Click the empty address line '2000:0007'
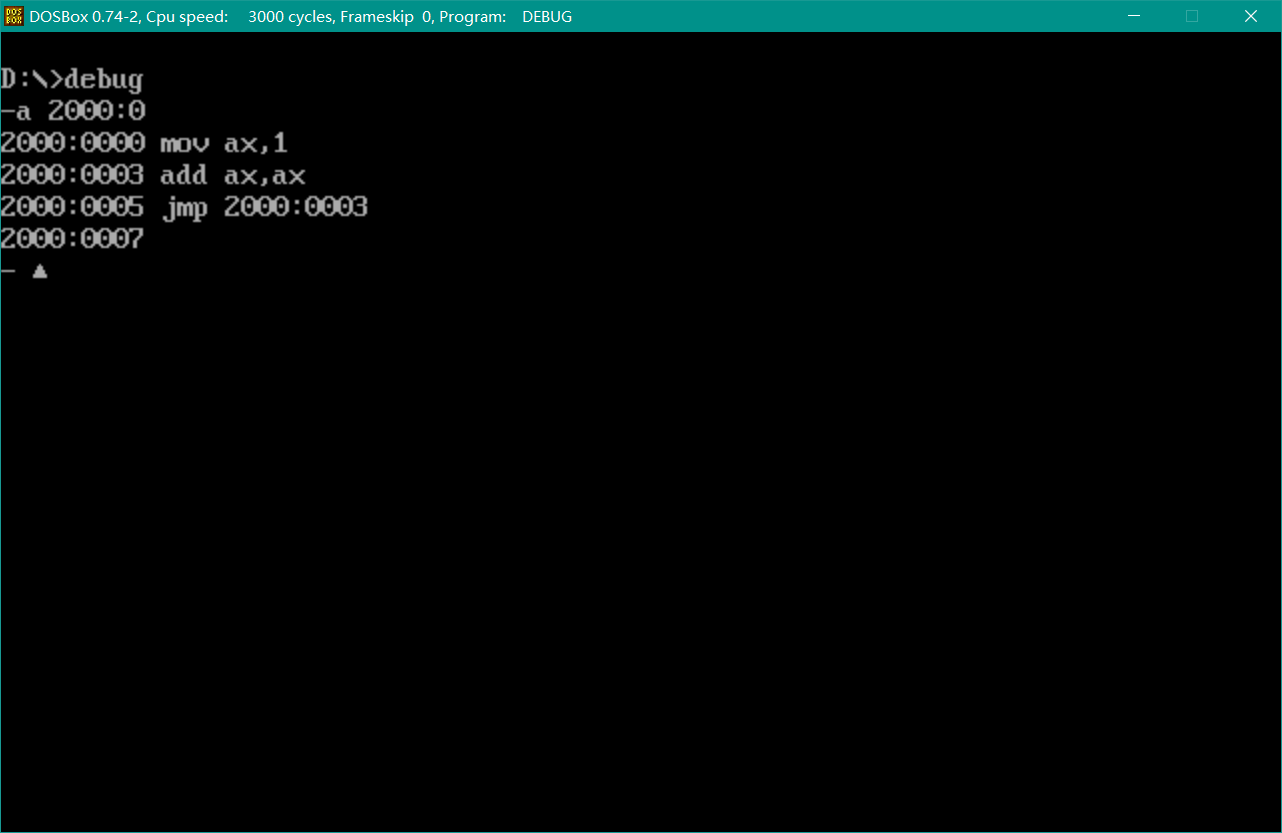This screenshot has height=833, width=1282. coord(72,240)
